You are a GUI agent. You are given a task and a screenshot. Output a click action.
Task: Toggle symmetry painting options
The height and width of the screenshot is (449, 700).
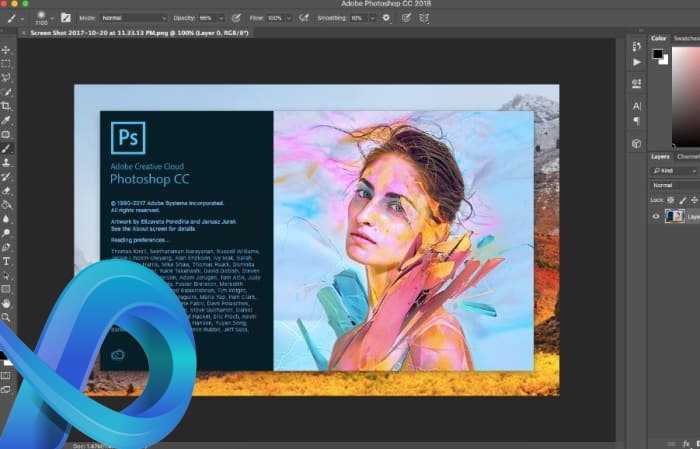coord(424,18)
